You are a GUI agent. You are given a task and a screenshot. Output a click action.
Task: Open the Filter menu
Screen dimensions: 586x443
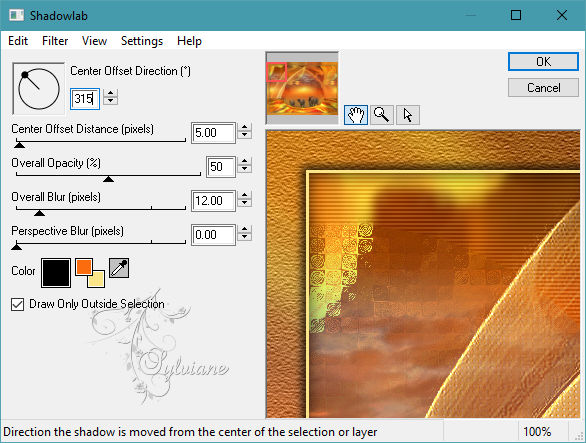click(x=55, y=40)
